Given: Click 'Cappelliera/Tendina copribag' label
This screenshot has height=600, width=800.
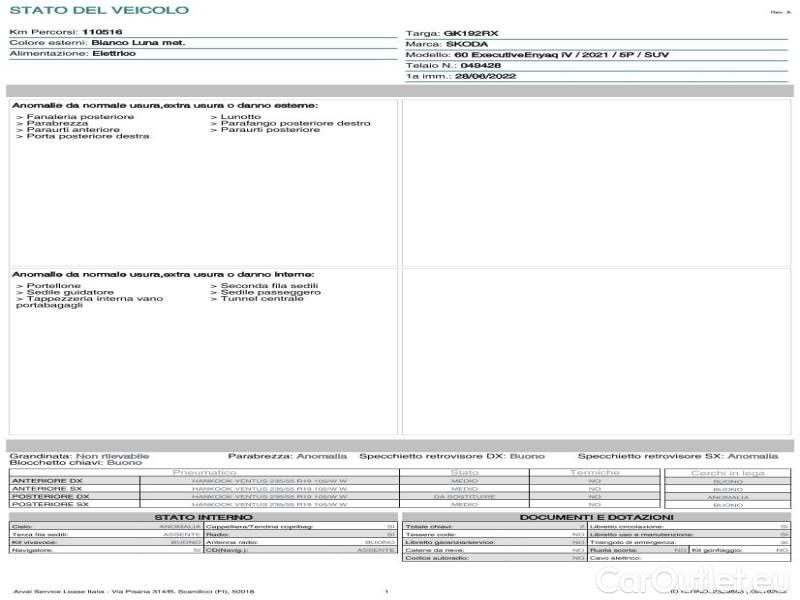Looking at the screenshot, I should click(260, 527).
